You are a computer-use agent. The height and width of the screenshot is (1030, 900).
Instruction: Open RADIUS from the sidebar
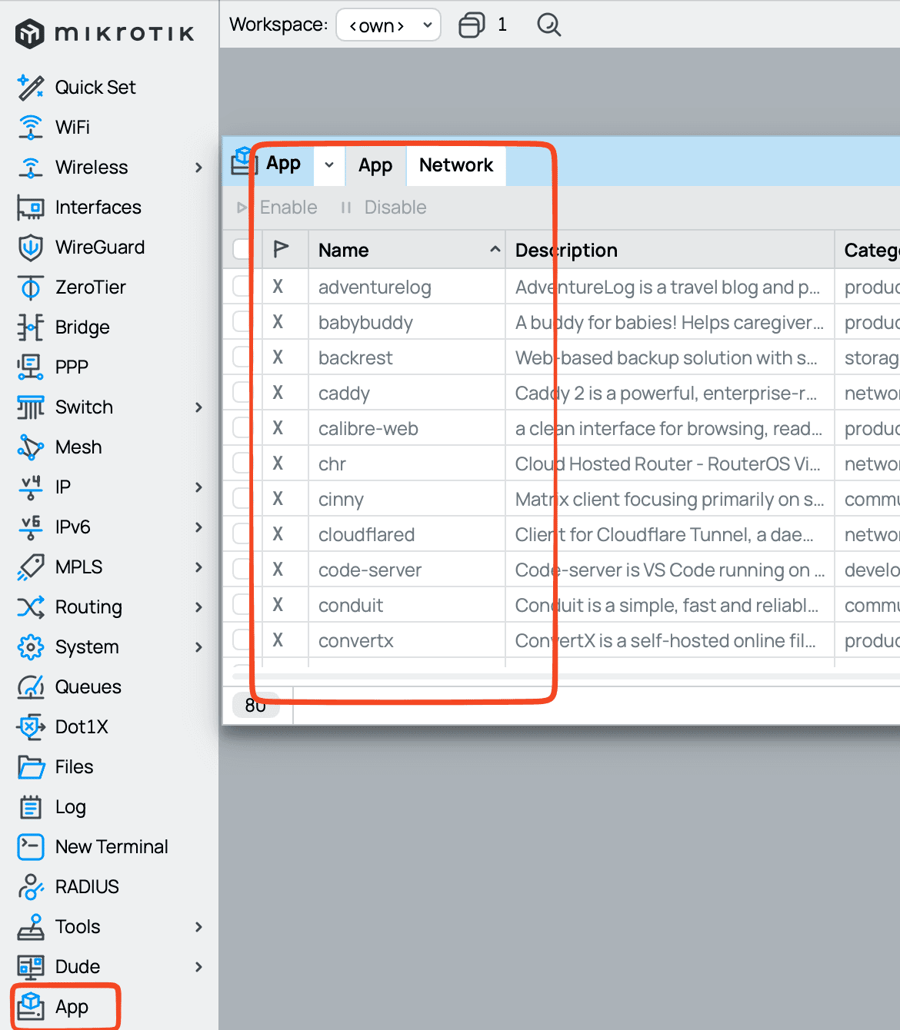point(68,887)
